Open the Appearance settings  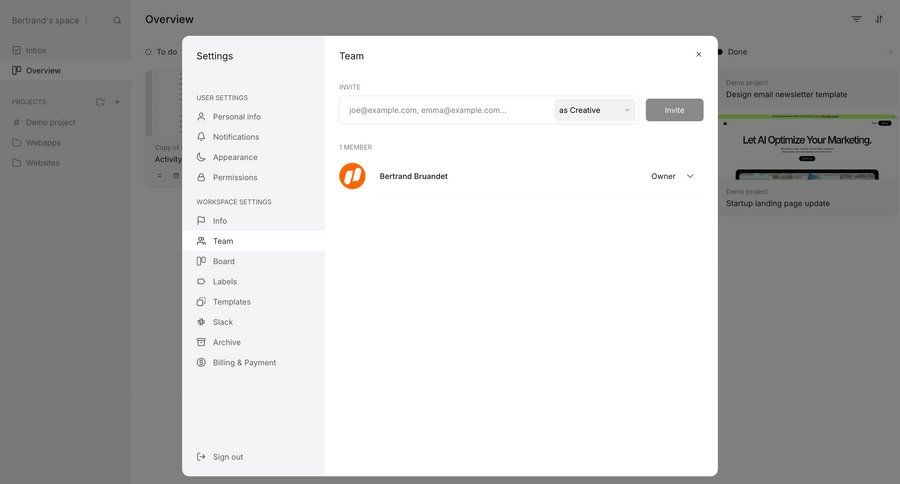pos(235,157)
